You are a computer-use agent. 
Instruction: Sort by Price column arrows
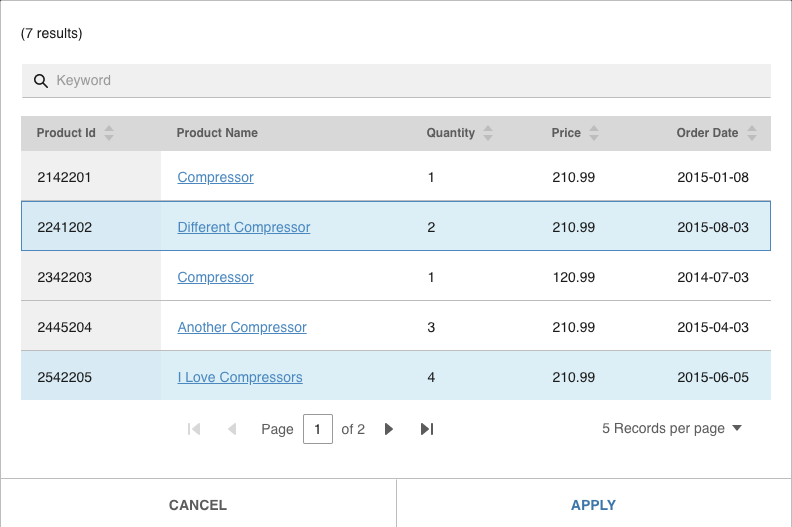594,133
